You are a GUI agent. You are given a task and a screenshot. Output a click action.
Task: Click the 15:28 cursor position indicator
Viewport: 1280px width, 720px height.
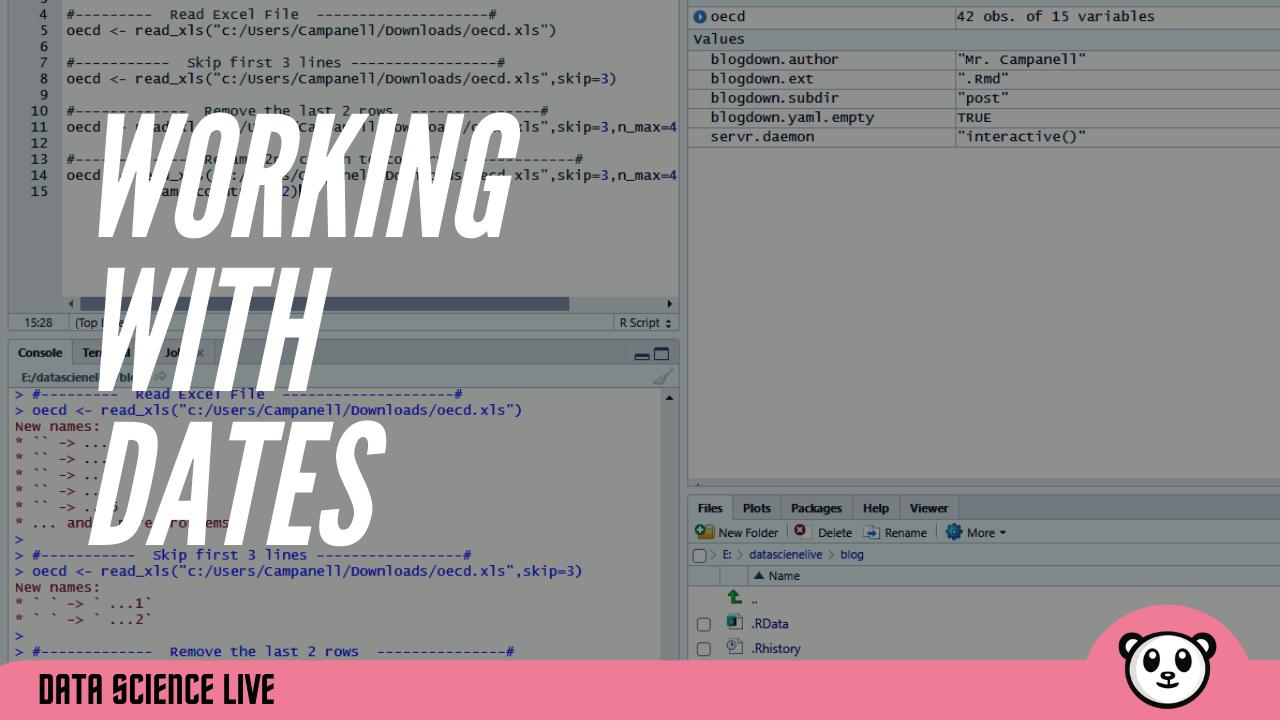(x=38, y=322)
